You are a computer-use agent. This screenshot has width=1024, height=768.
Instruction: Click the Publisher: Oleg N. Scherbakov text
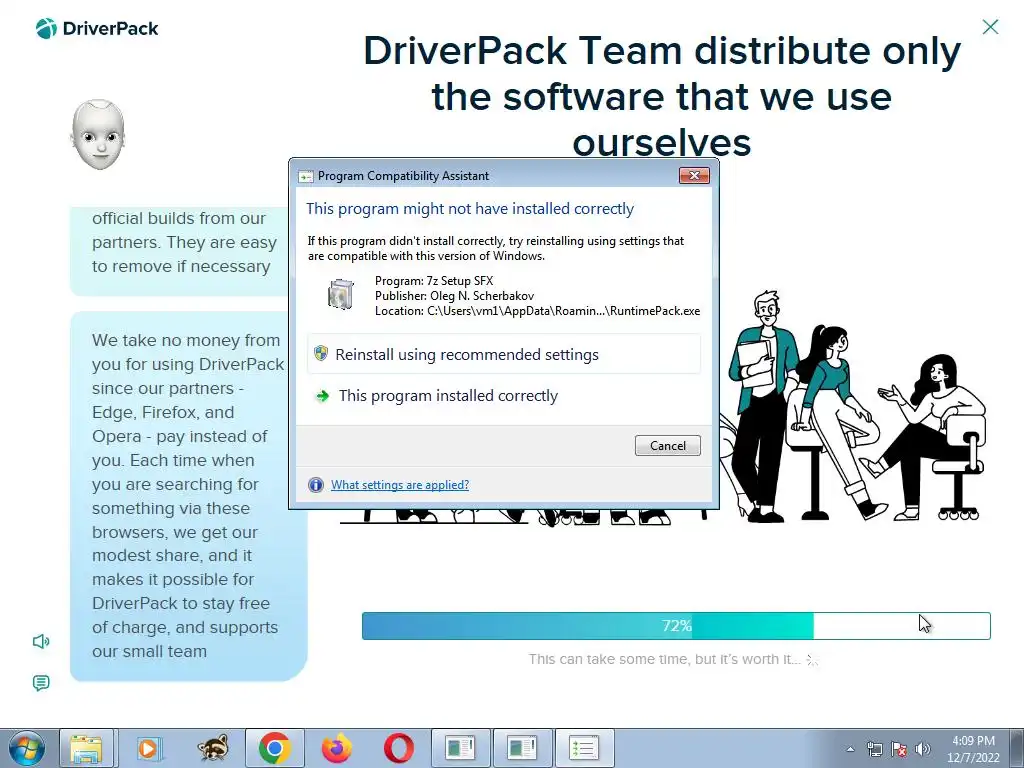coord(454,296)
